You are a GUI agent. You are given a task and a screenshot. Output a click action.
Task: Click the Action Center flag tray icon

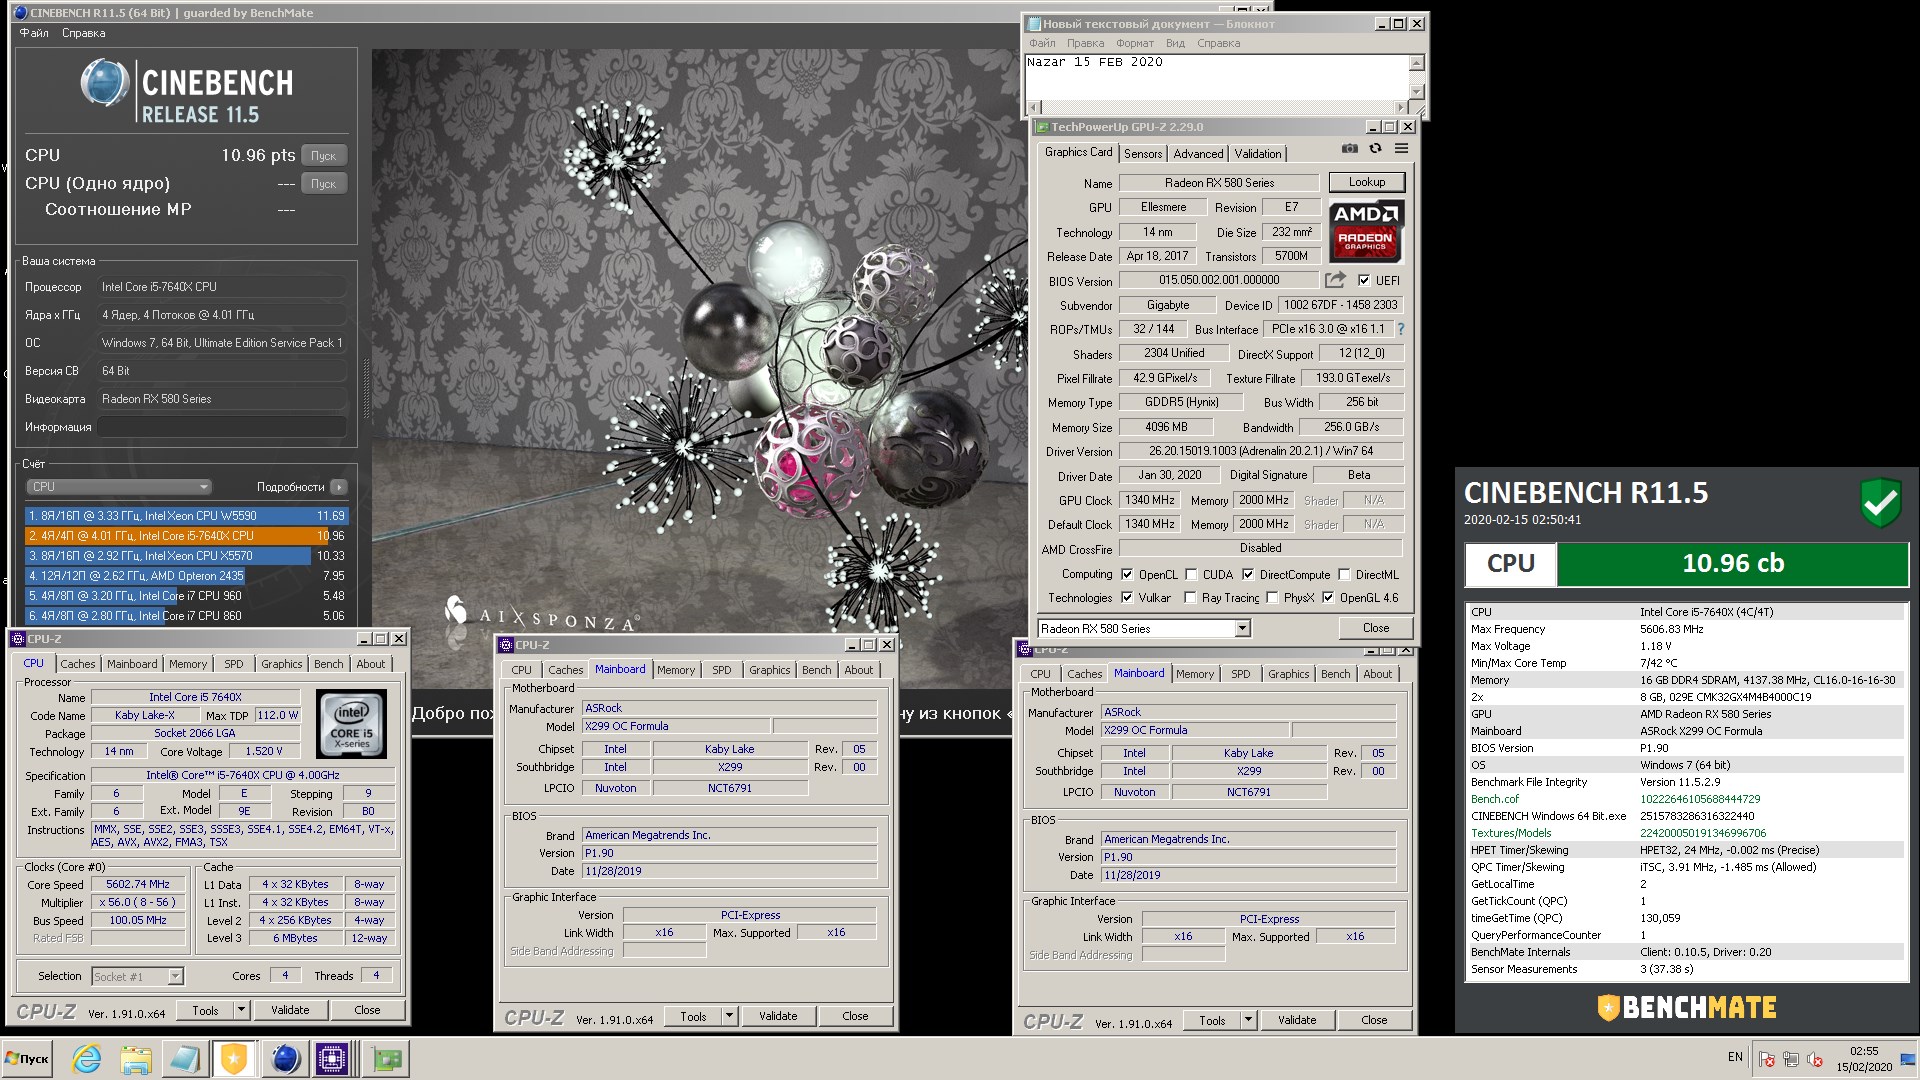tap(1767, 1059)
